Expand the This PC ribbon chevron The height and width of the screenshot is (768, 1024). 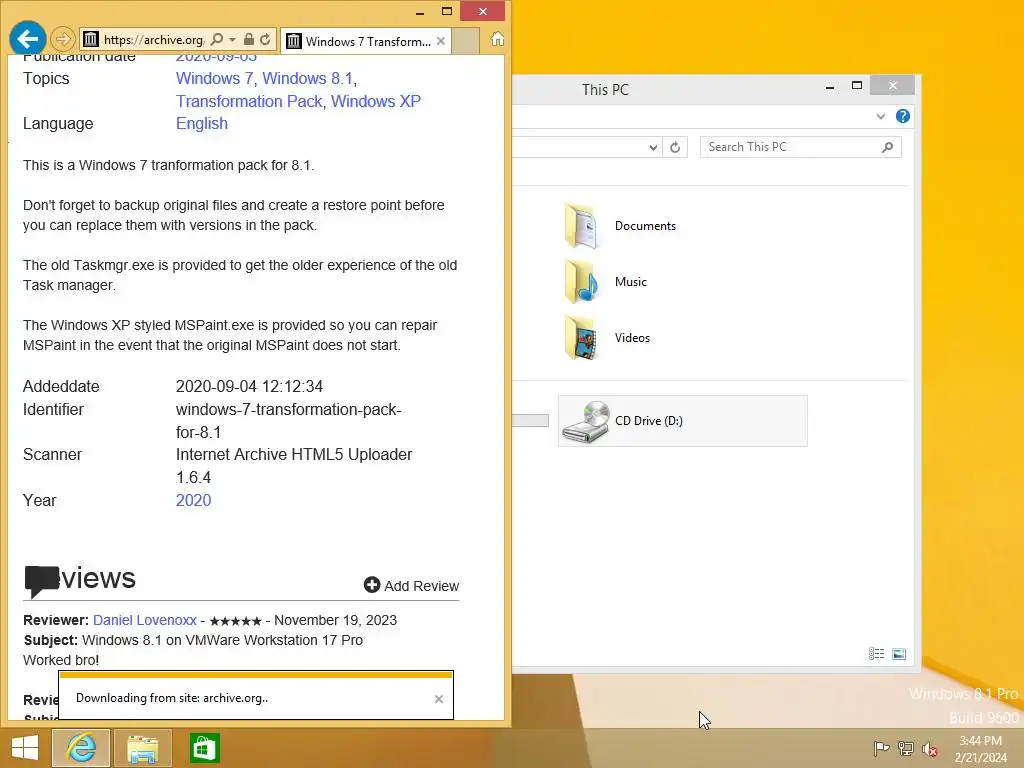881,116
